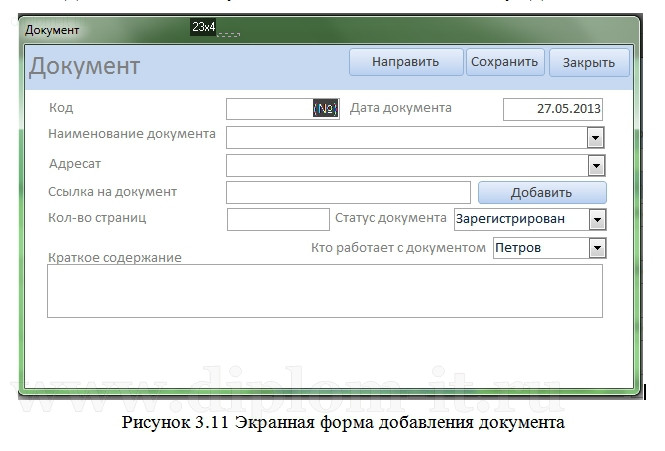Expand the Наименование документа dropdown arrow
The height and width of the screenshot is (451, 665).
tap(596, 138)
